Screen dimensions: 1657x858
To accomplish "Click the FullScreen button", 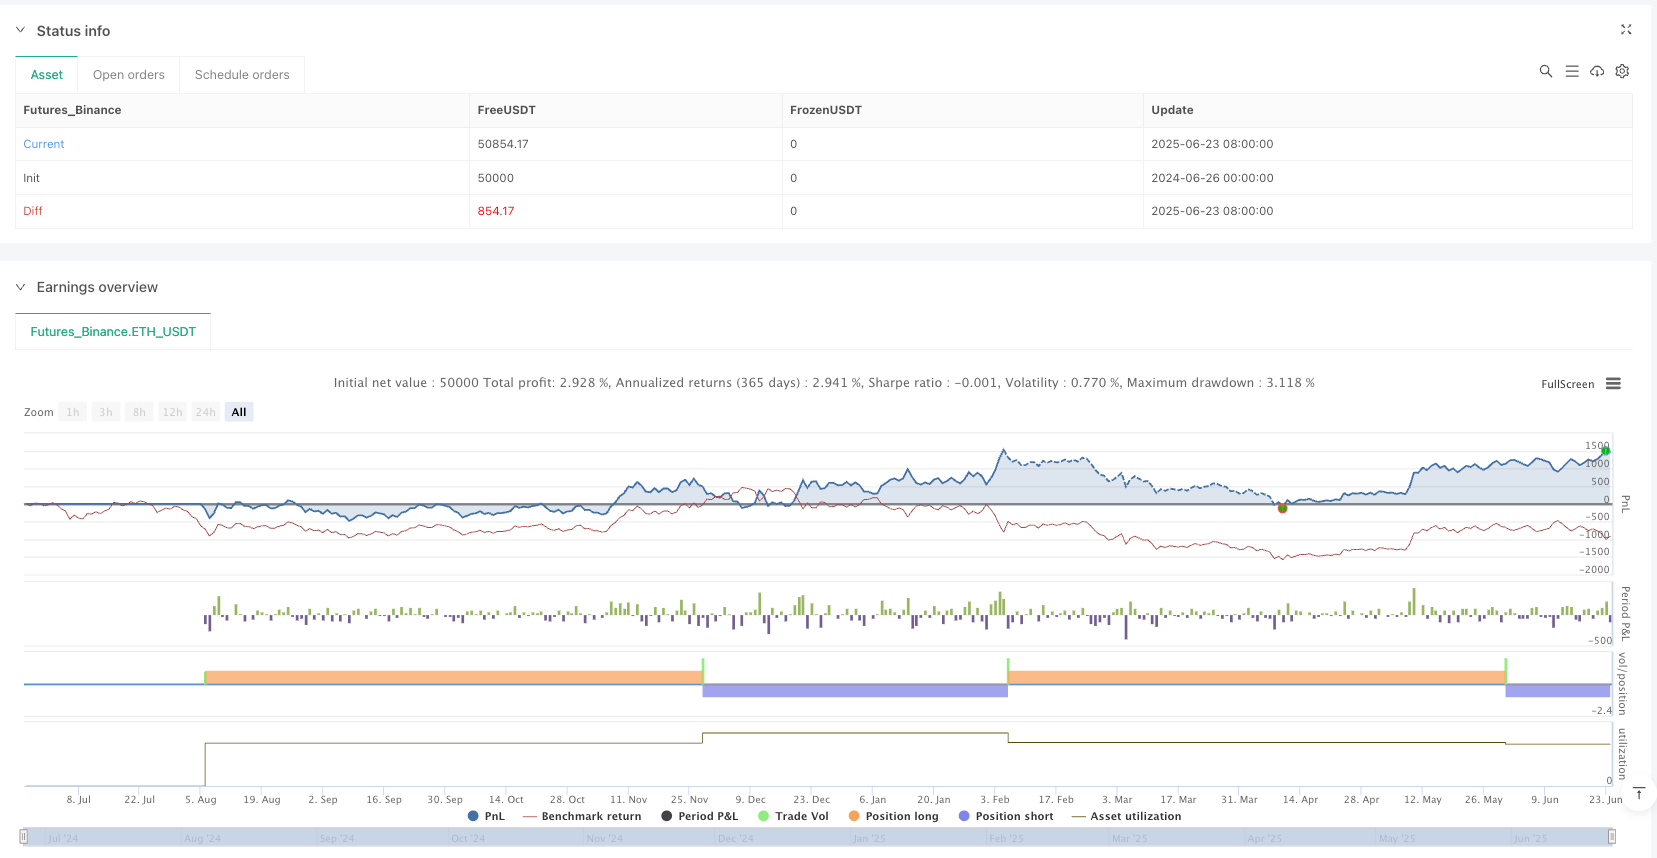I will [x=1567, y=384].
